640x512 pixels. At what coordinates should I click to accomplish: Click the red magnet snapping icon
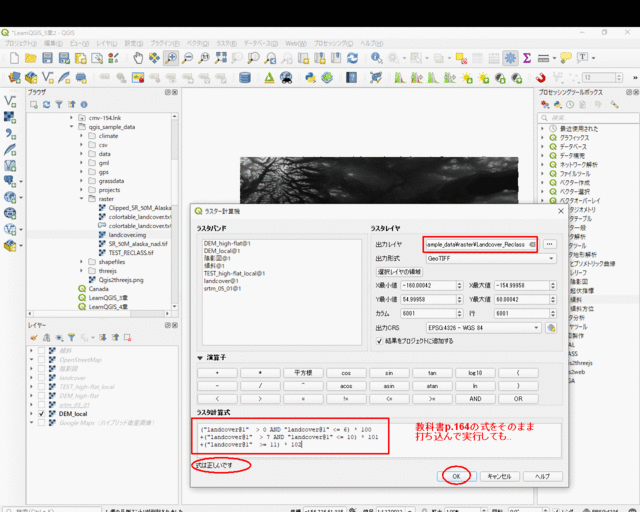point(540,78)
